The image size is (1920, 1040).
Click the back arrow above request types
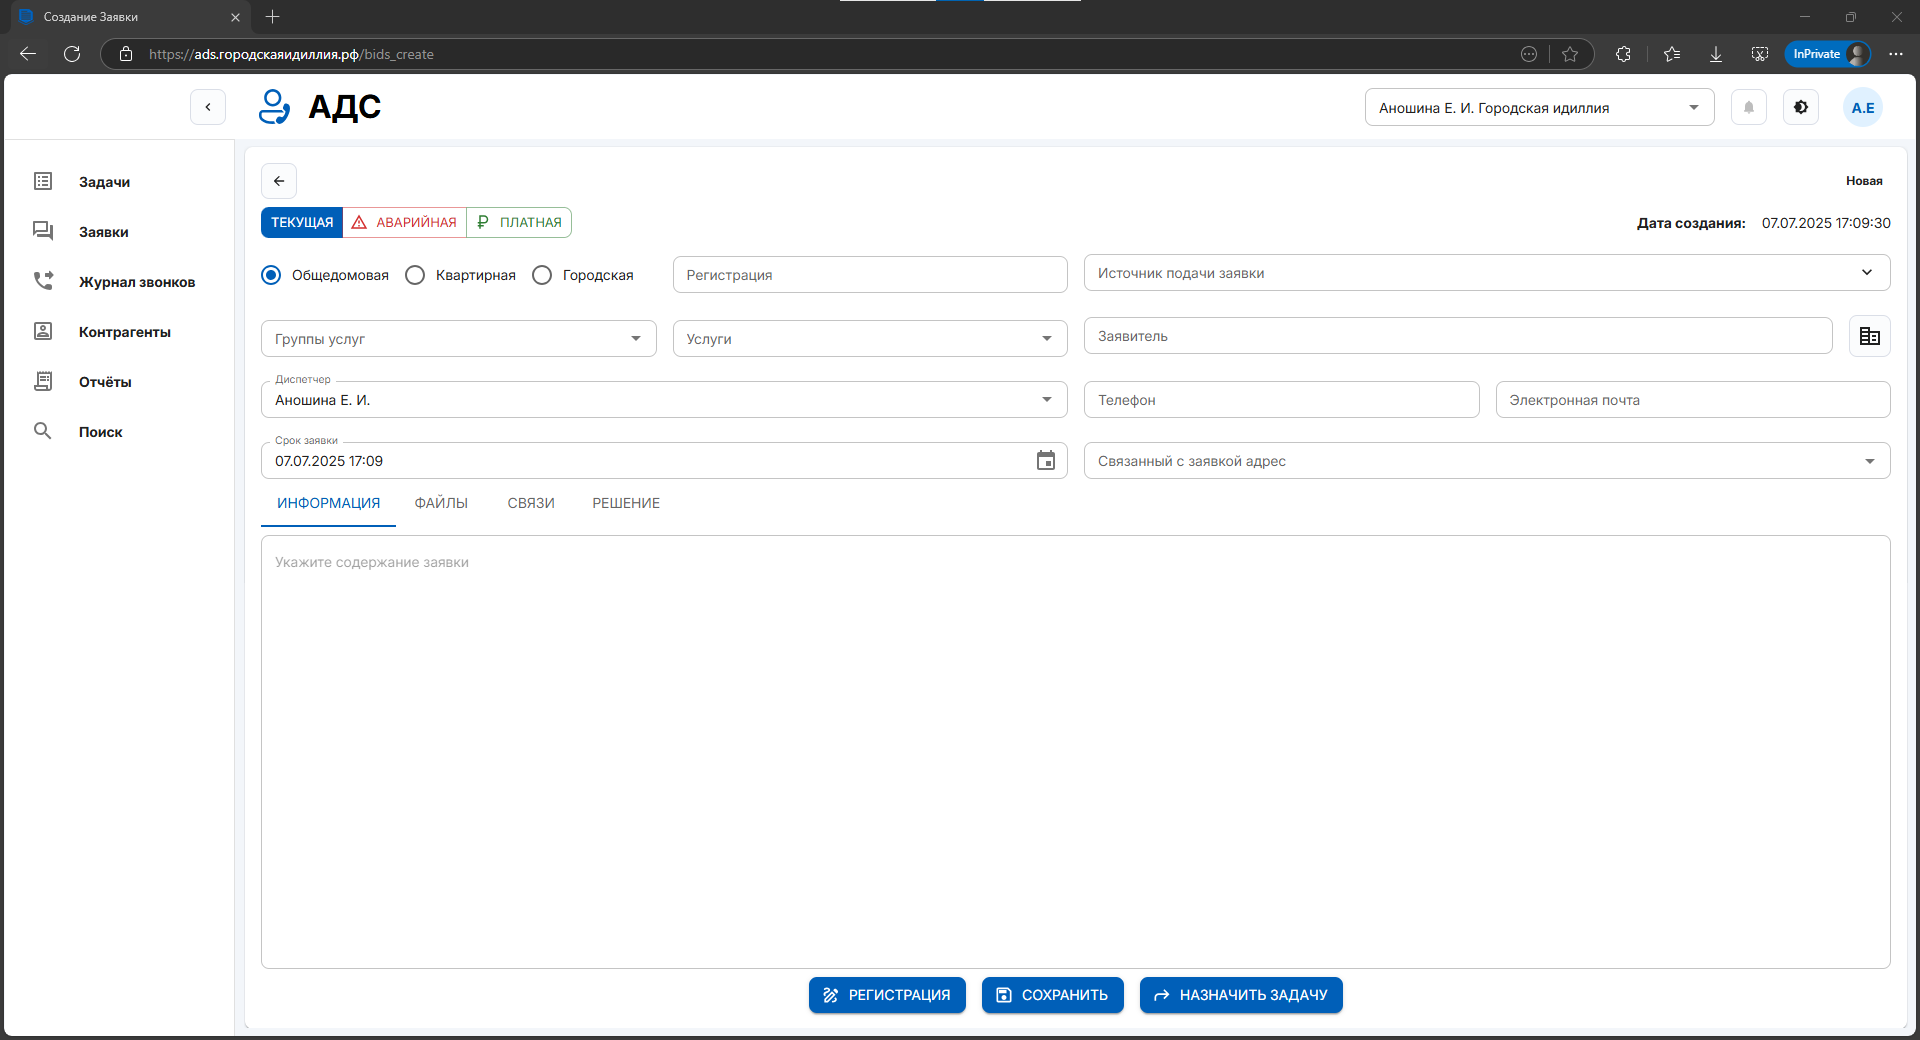tap(279, 181)
